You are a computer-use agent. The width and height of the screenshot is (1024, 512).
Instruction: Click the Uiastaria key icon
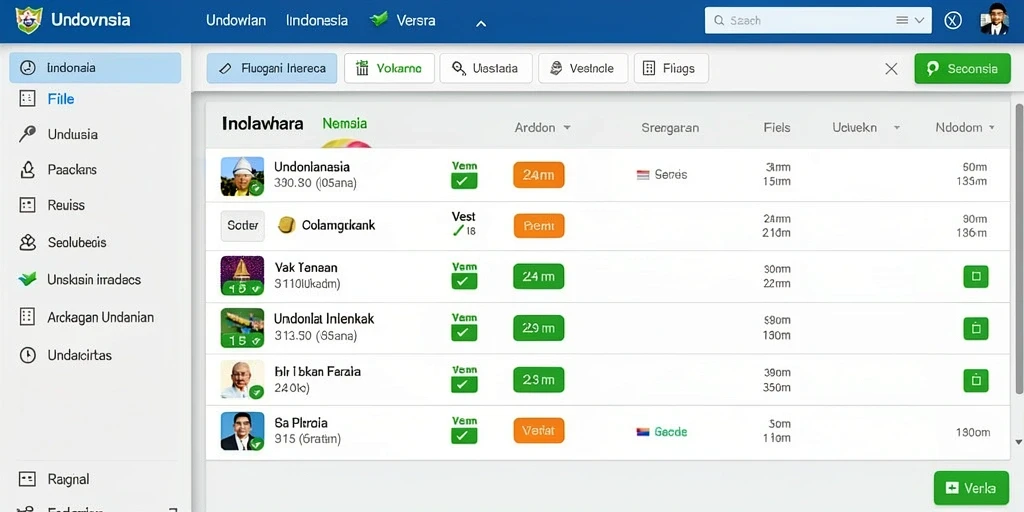[459, 68]
